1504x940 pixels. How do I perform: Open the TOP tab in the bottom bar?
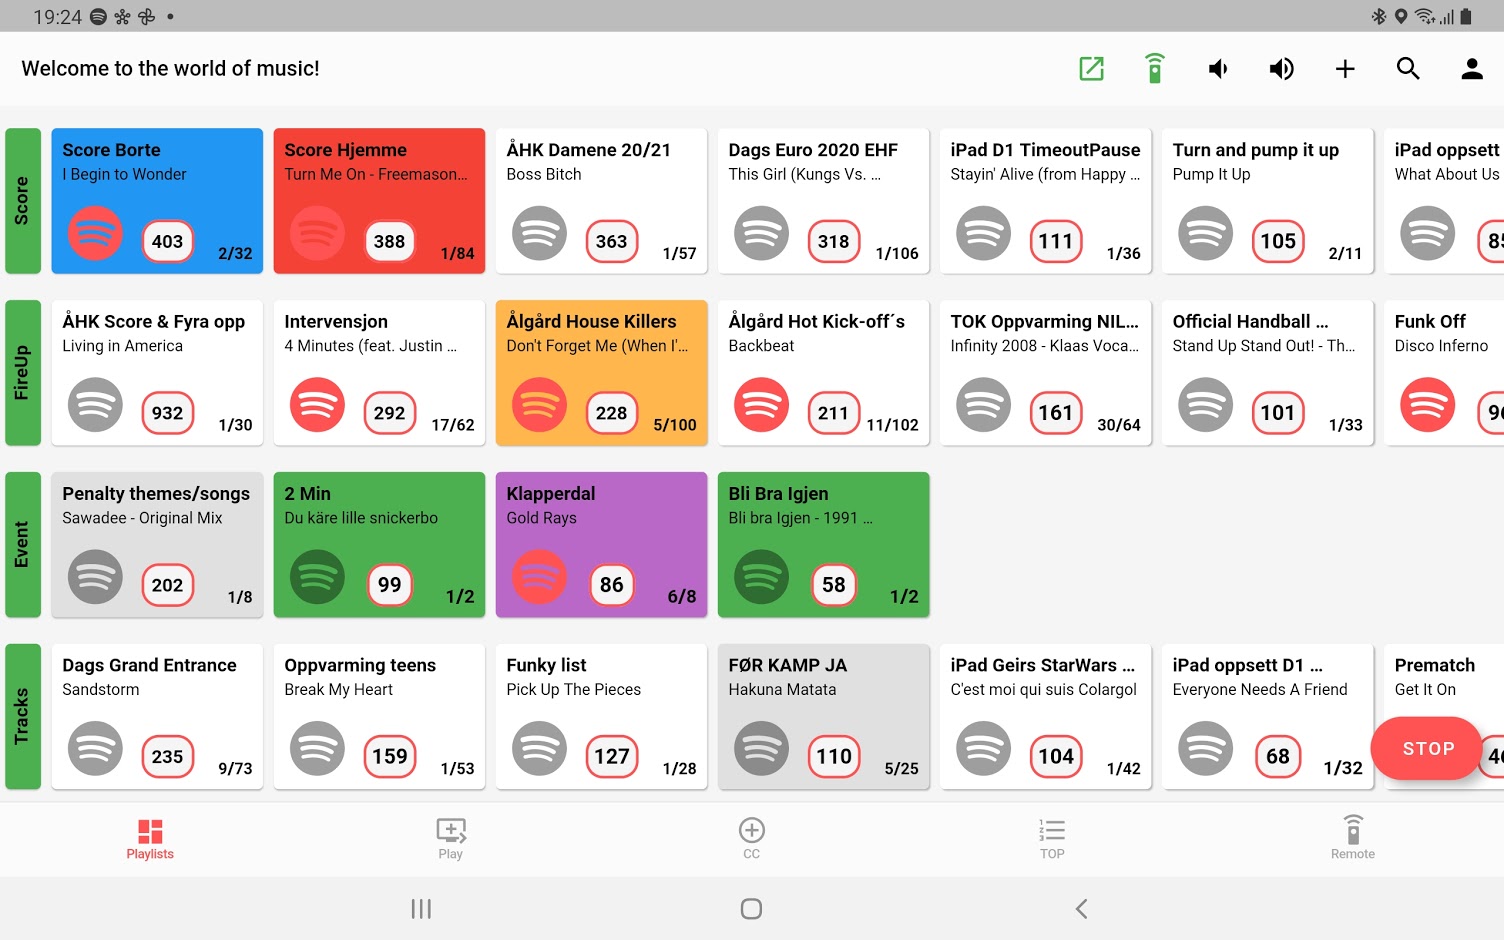[x=1052, y=838]
